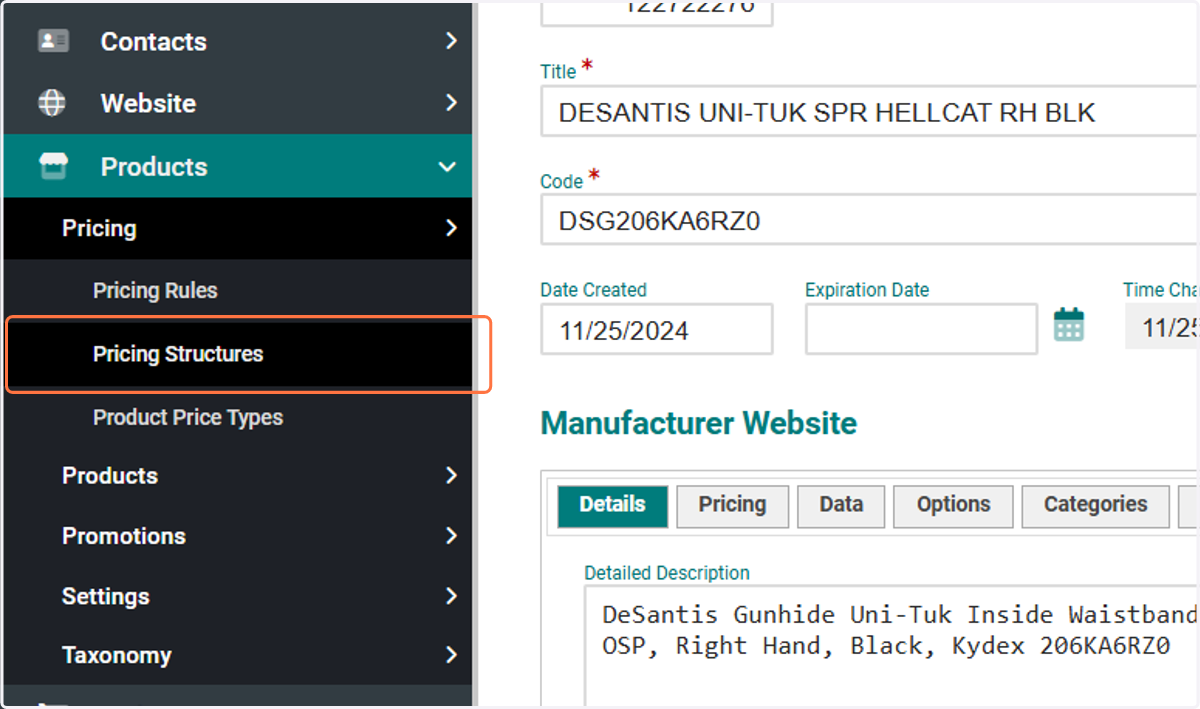Click the empty Expiration Date field
1200x709 pixels.
coord(921,329)
